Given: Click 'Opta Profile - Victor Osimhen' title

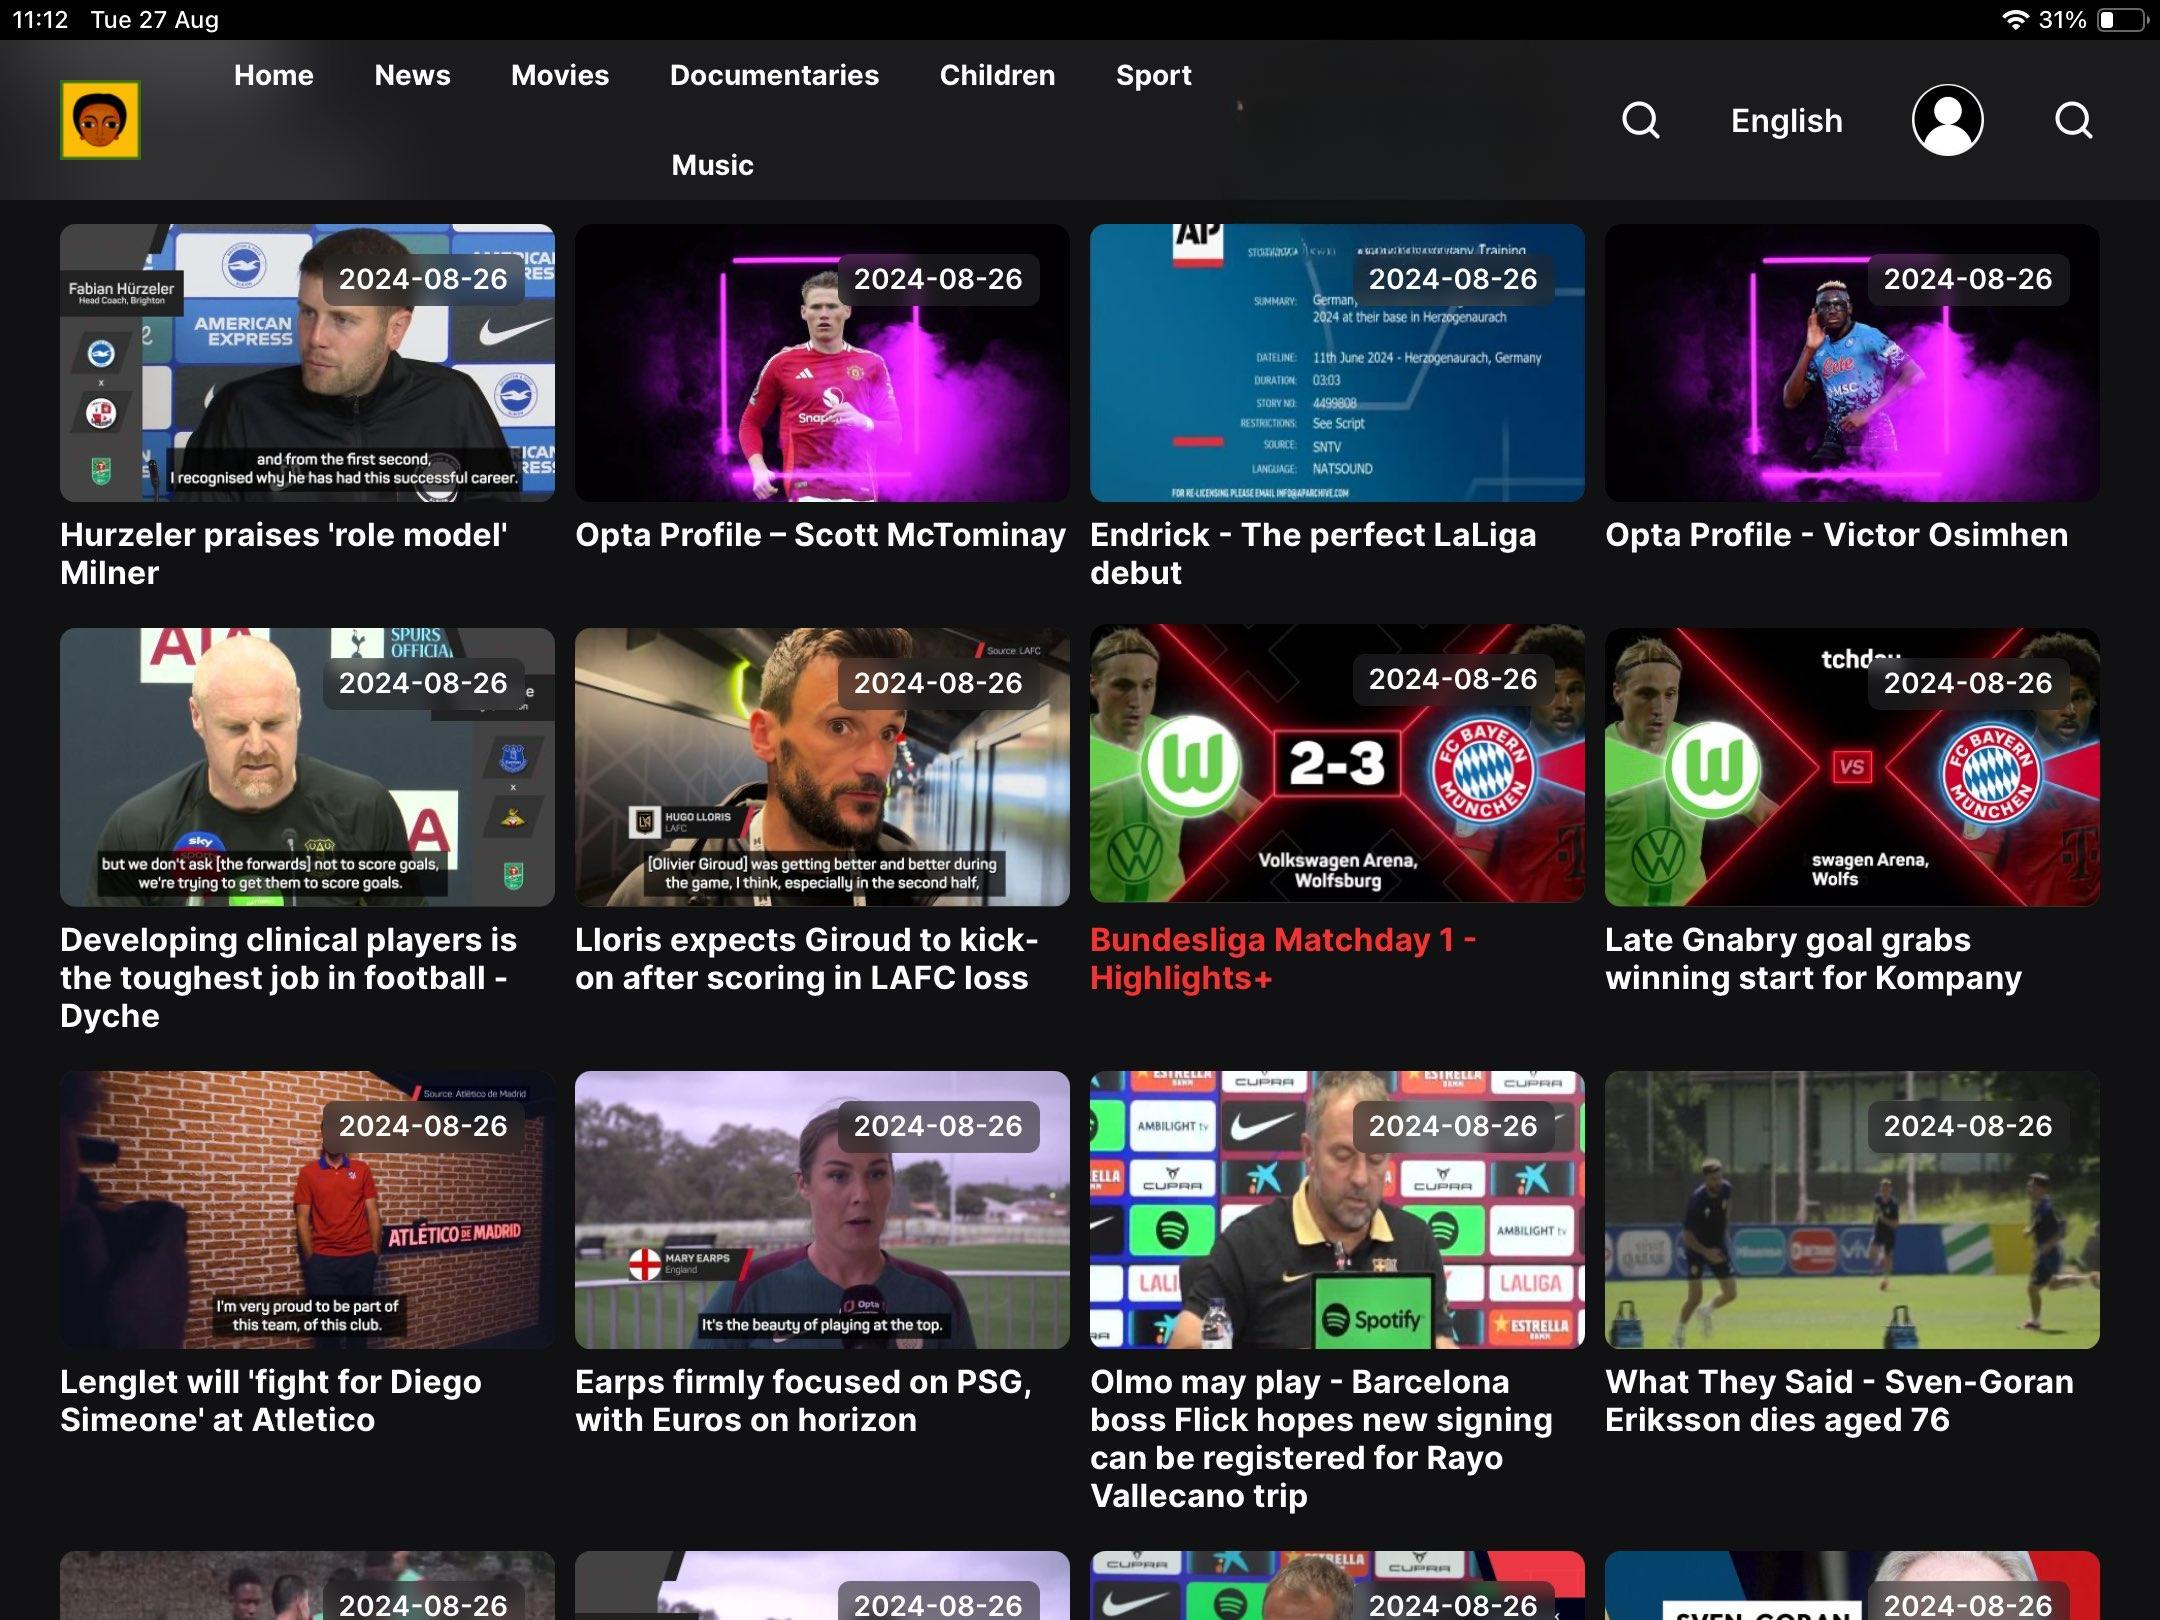Looking at the screenshot, I should pyautogui.click(x=1836, y=535).
